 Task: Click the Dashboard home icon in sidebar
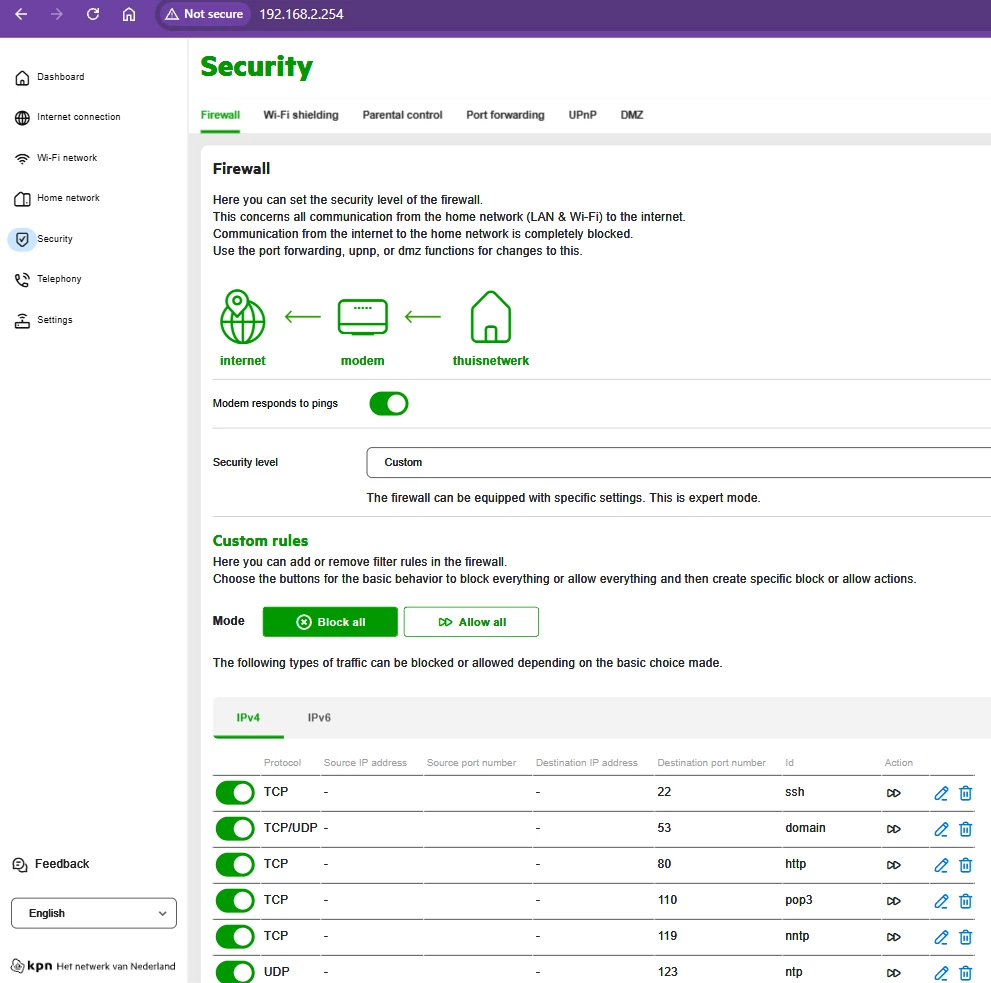(x=22, y=78)
